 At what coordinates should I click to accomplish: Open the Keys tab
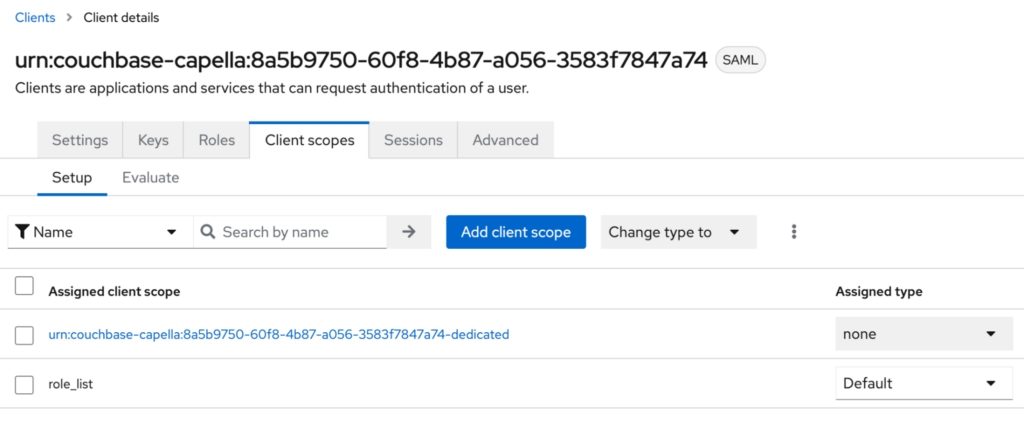(153, 140)
